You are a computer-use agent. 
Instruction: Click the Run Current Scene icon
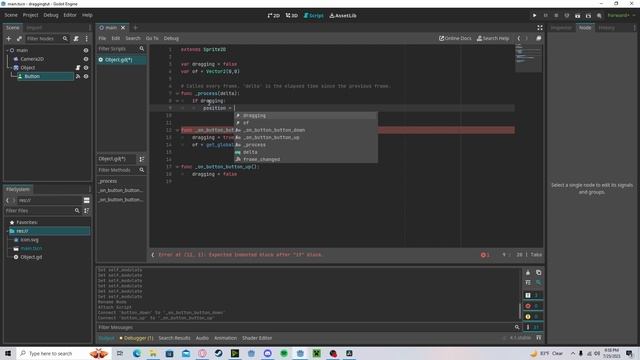tap(578, 16)
